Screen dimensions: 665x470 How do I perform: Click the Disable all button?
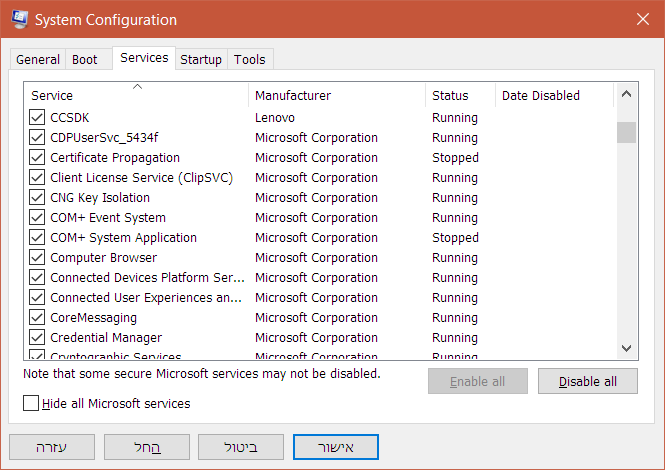click(587, 381)
